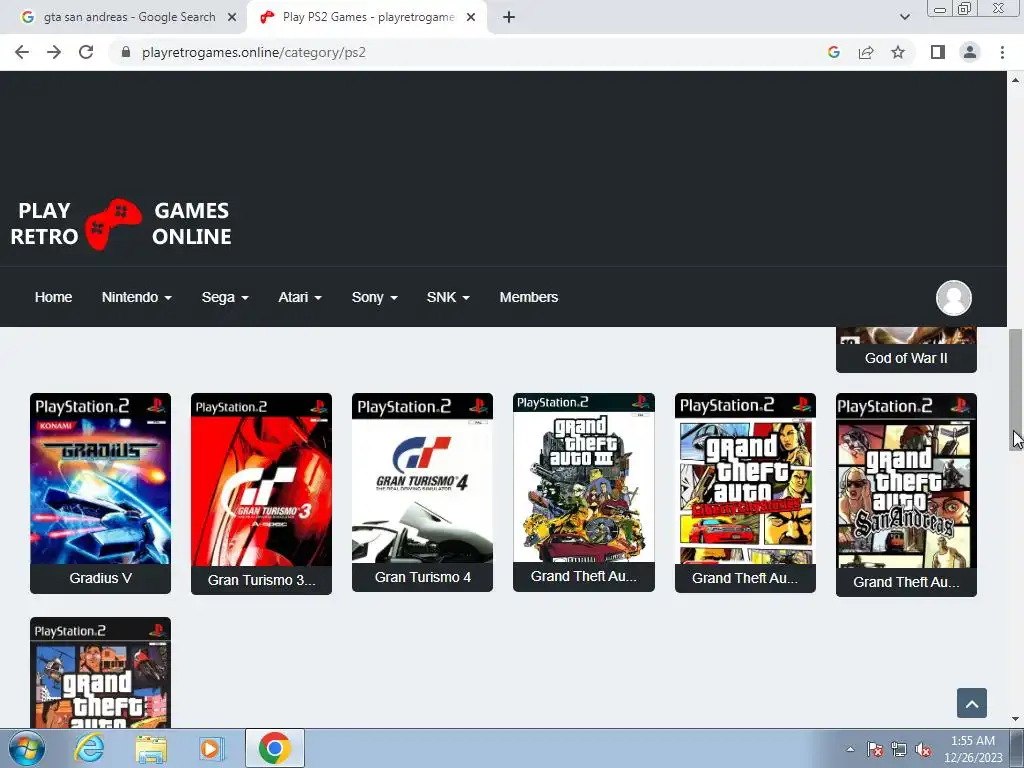Viewport: 1024px width, 768px height.
Task: Click the Gradius V title link
Action: [x=101, y=578]
